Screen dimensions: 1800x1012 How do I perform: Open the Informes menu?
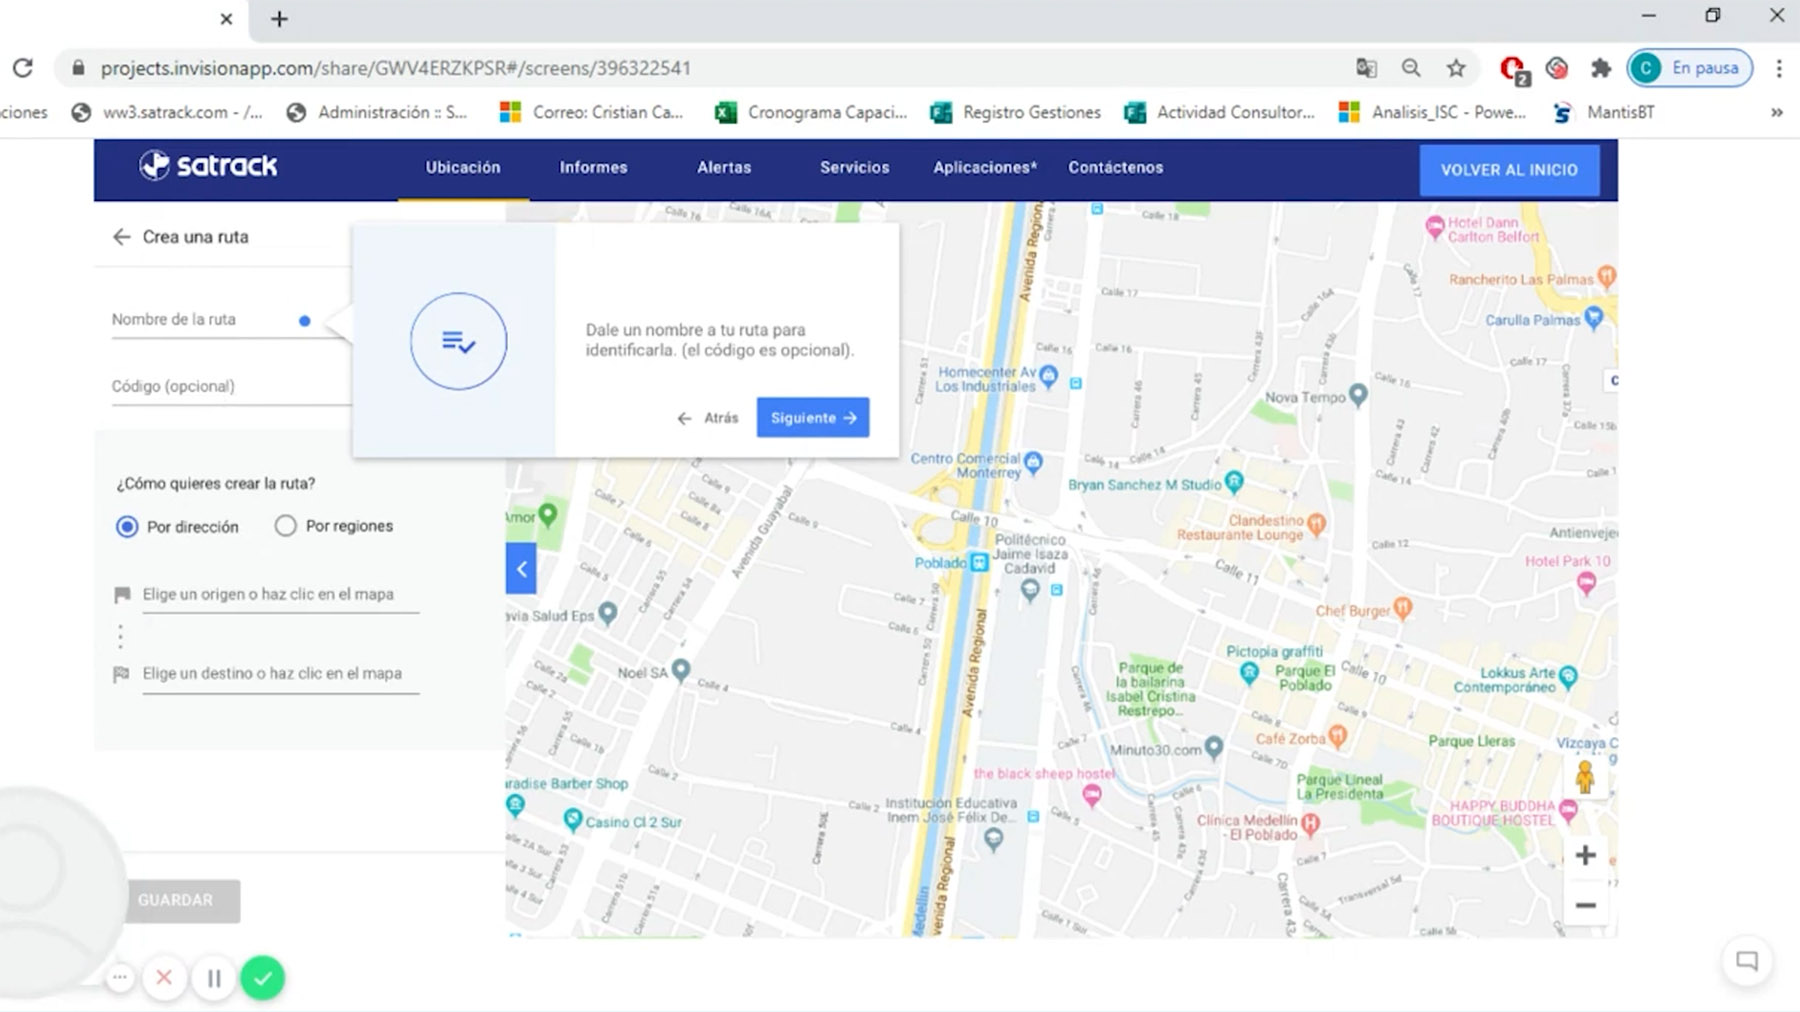pos(593,168)
